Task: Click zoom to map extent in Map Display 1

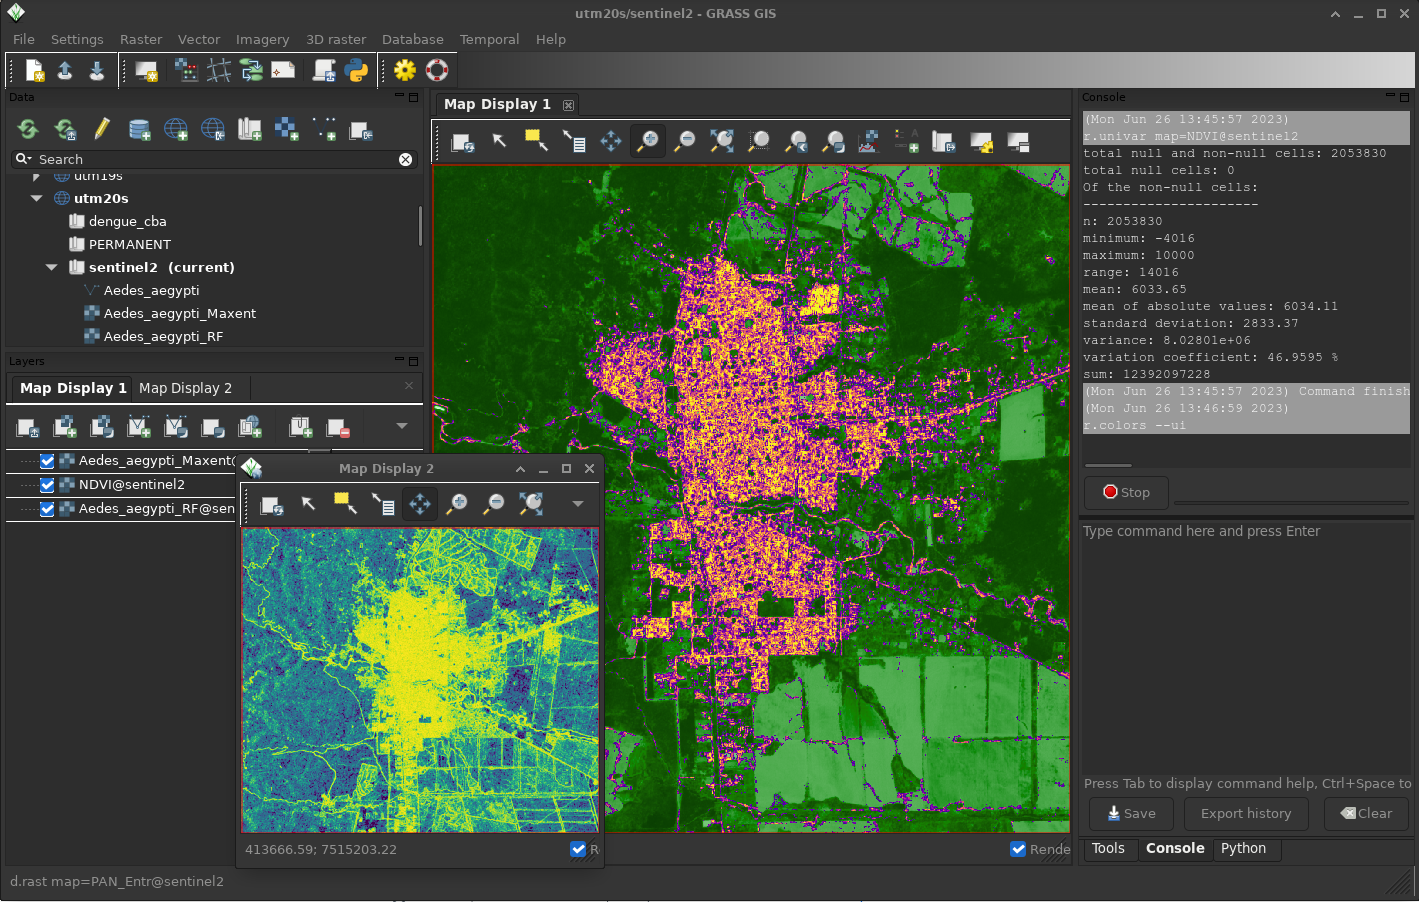Action: 722,142
